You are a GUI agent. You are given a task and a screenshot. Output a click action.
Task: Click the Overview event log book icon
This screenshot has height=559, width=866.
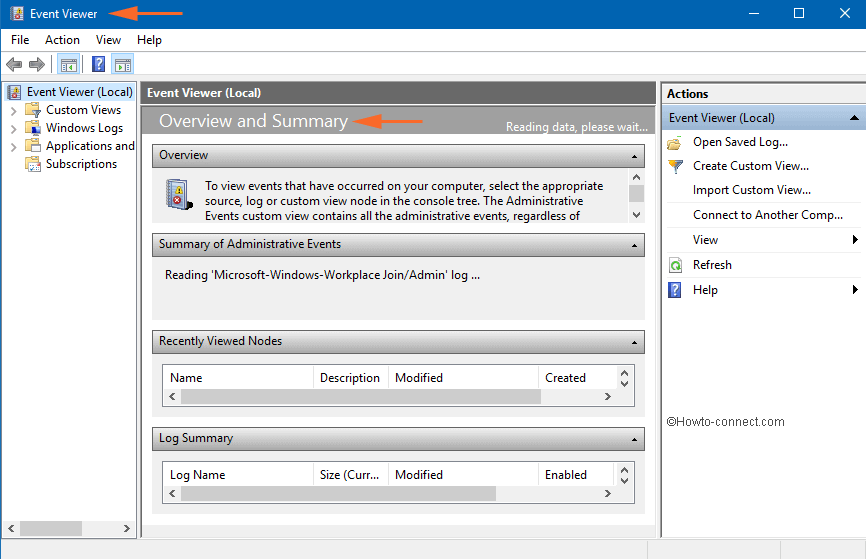coord(179,194)
